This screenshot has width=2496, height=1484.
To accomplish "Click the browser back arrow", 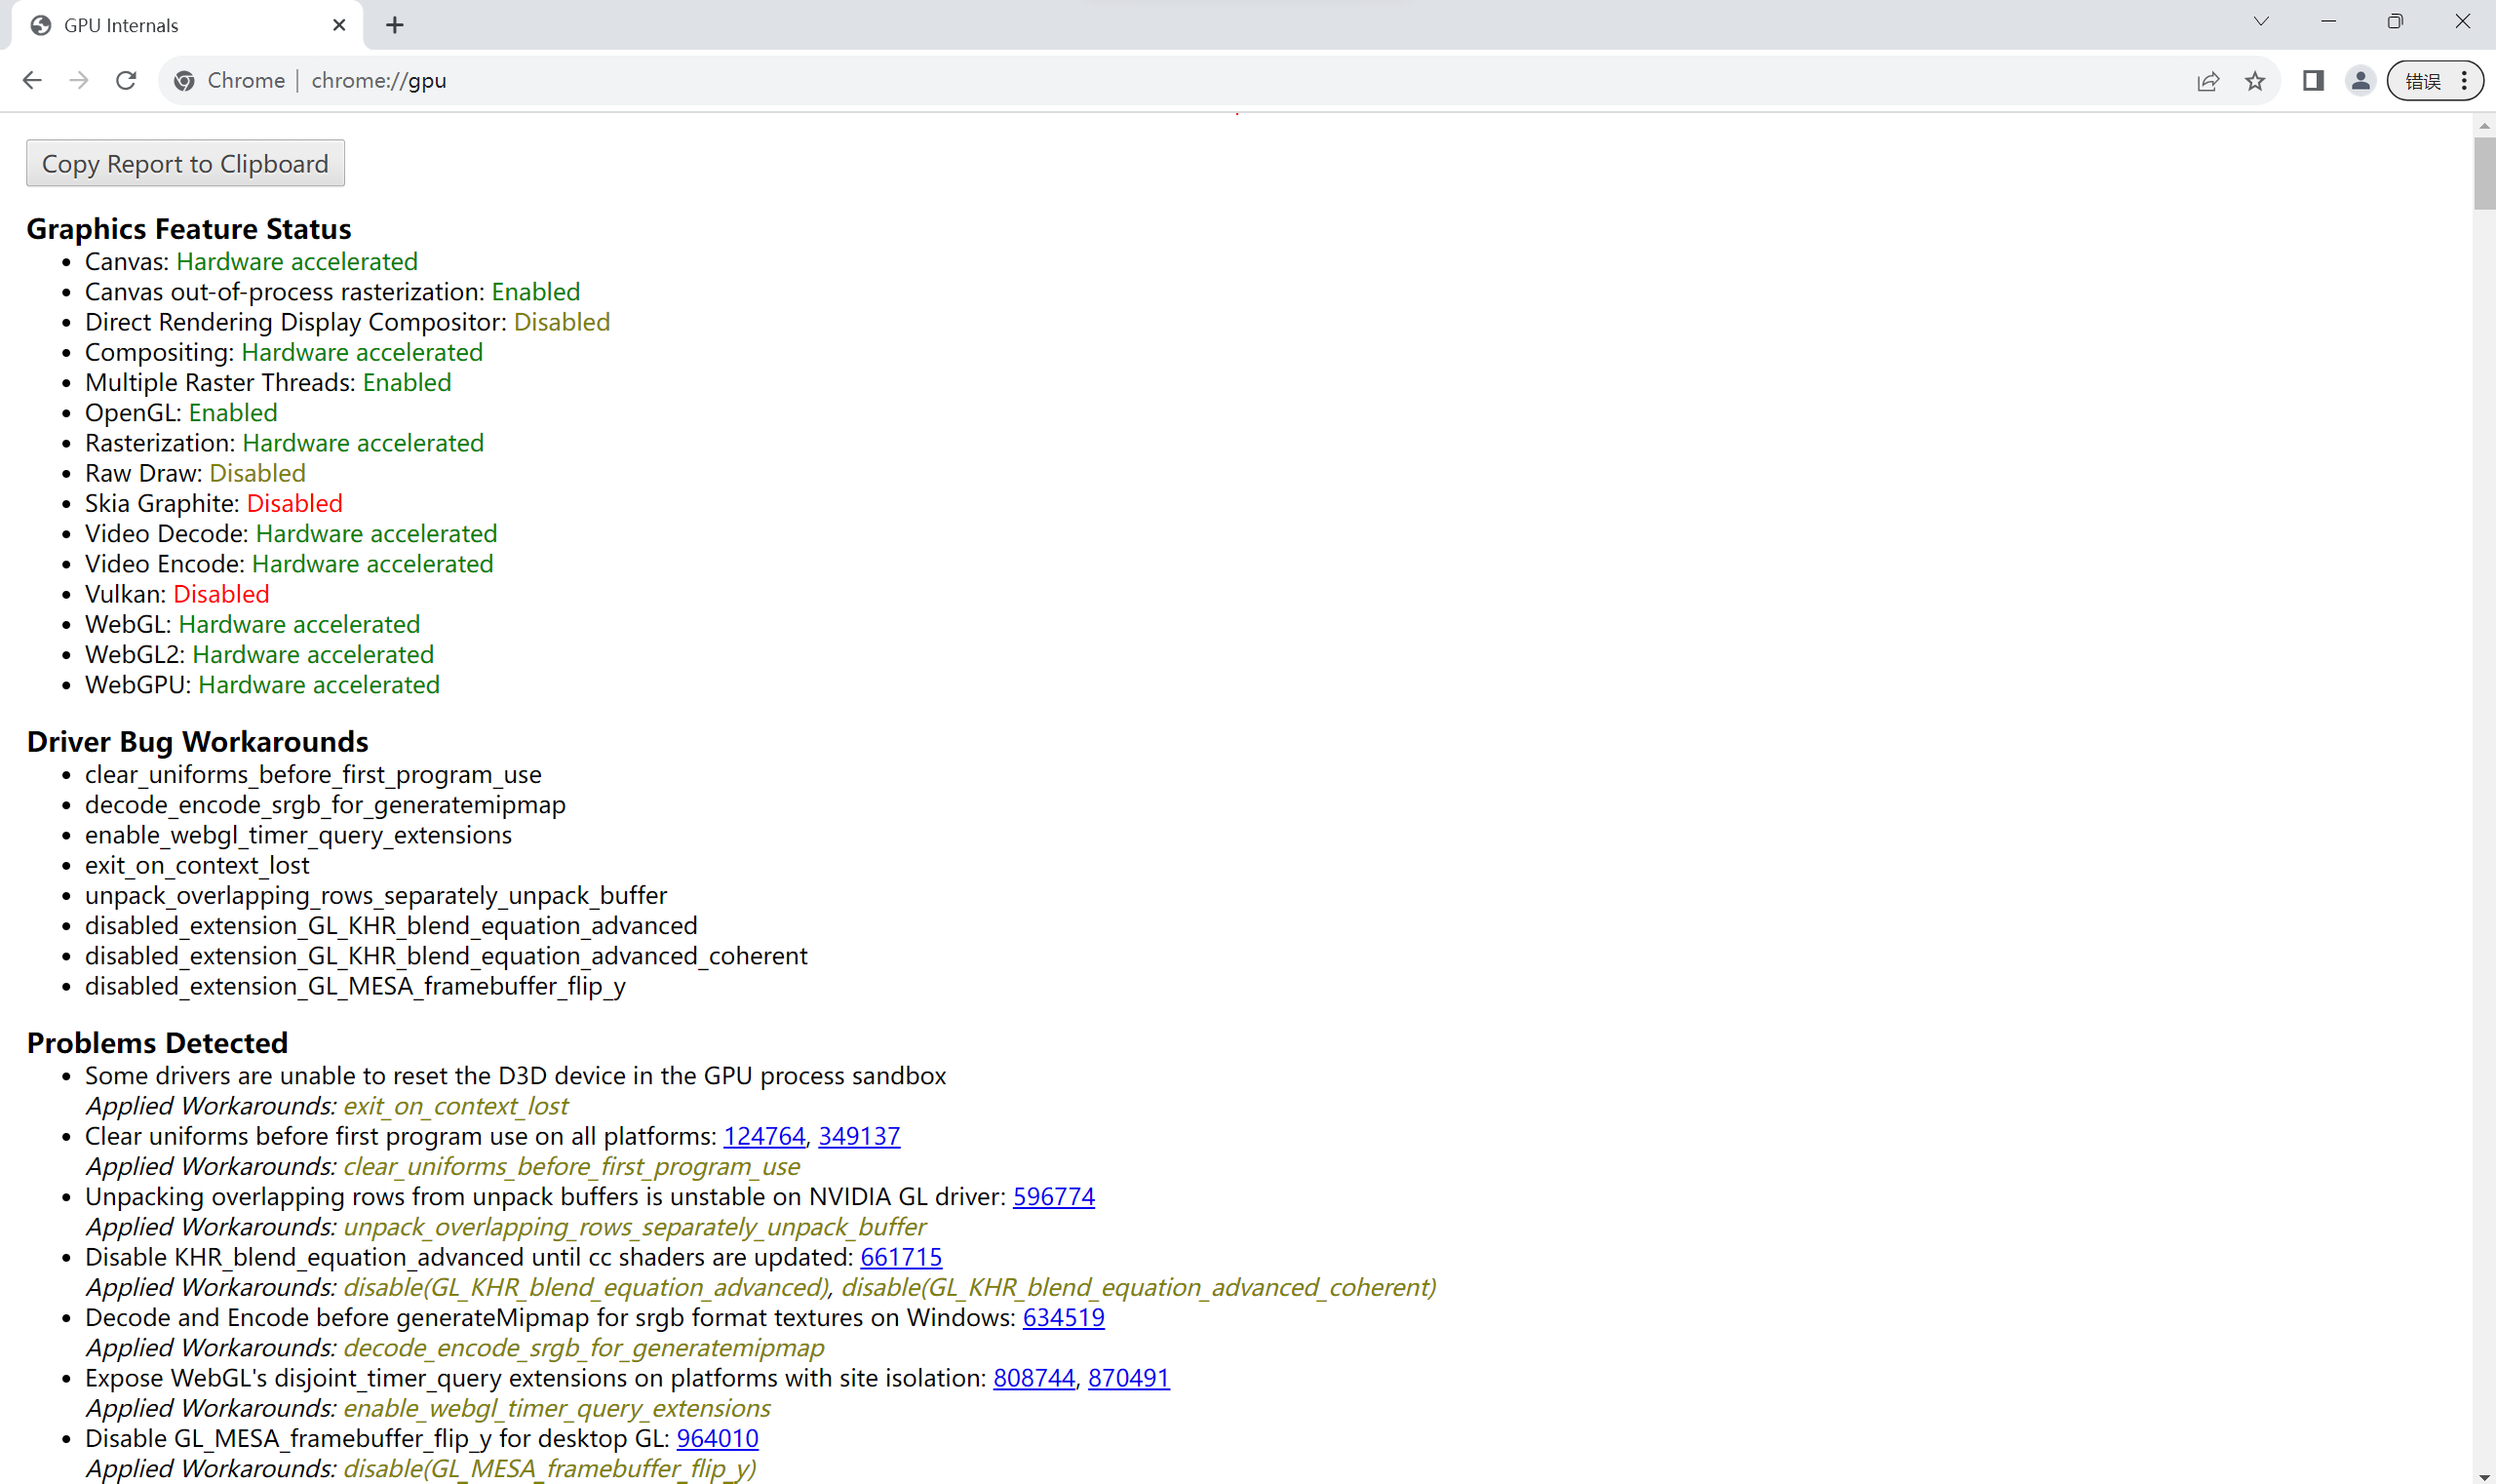I will click(x=32, y=80).
